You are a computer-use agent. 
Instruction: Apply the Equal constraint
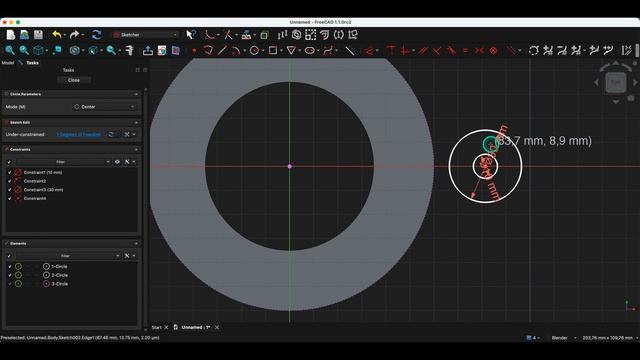tap(465, 51)
